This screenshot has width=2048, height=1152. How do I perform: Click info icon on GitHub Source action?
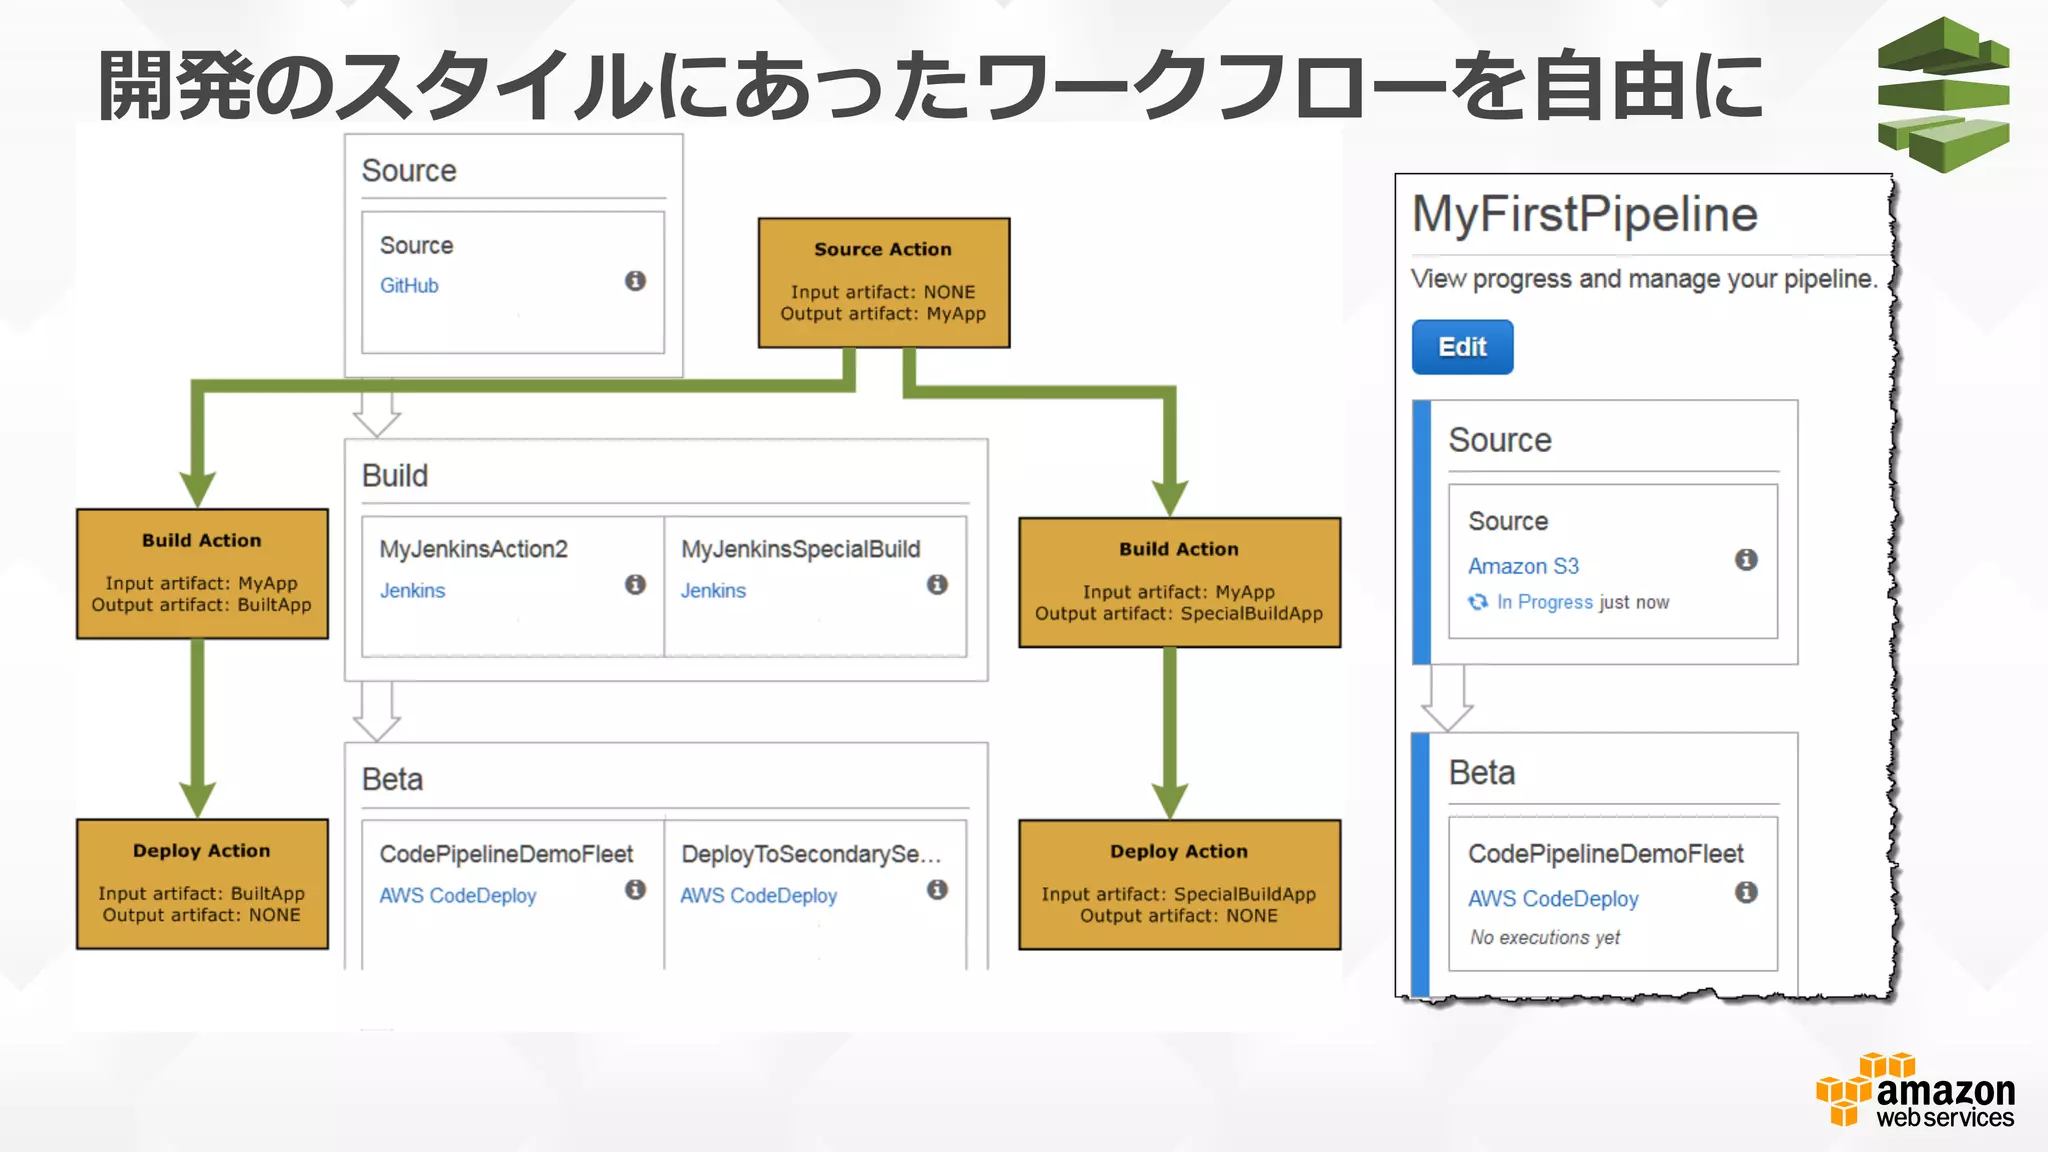pyautogui.click(x=635, y=281)
